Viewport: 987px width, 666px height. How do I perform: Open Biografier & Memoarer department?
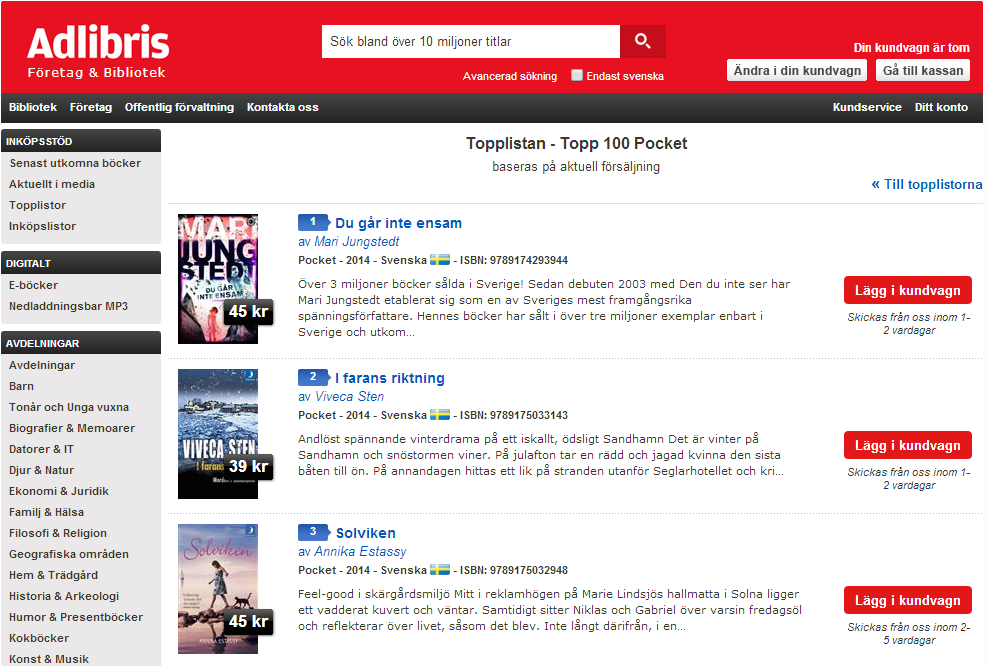coord(72,427)
